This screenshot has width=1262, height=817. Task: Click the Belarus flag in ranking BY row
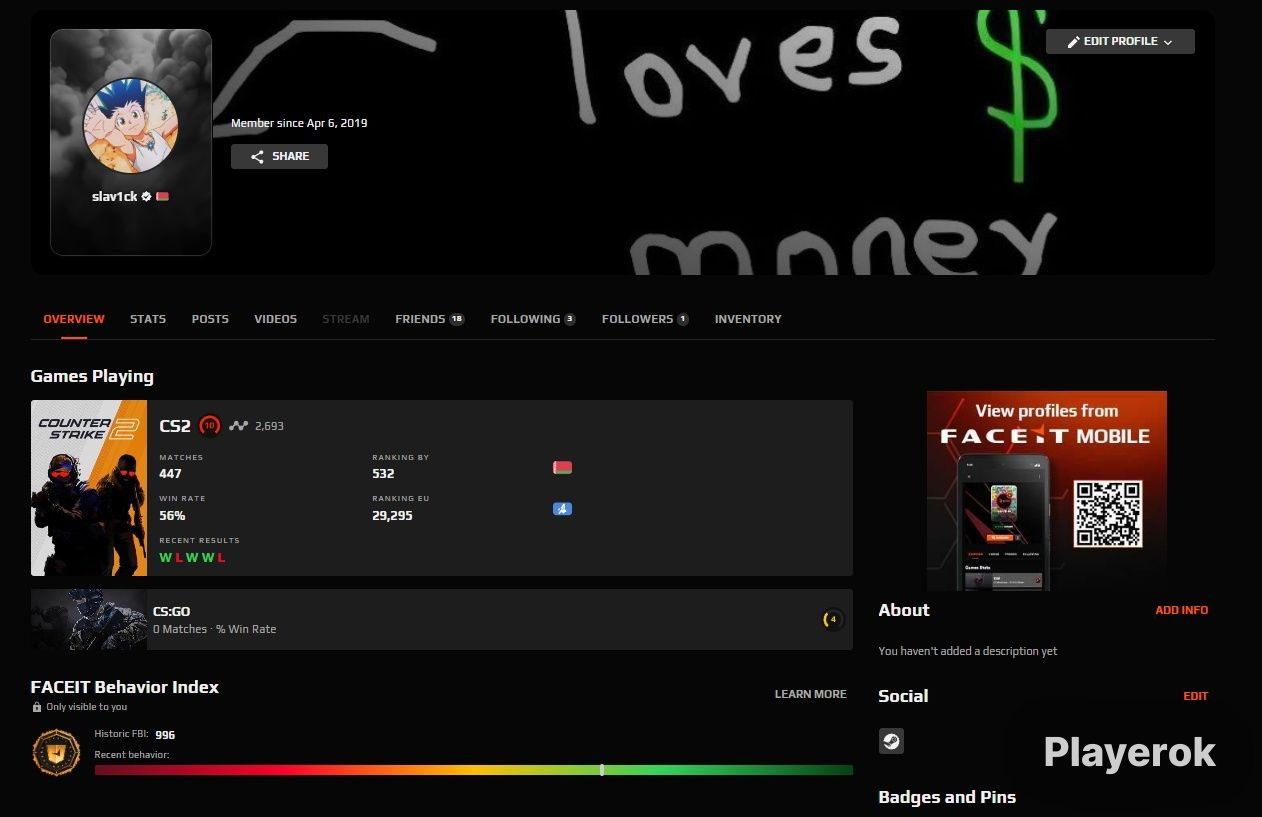[x=562, y=467]
